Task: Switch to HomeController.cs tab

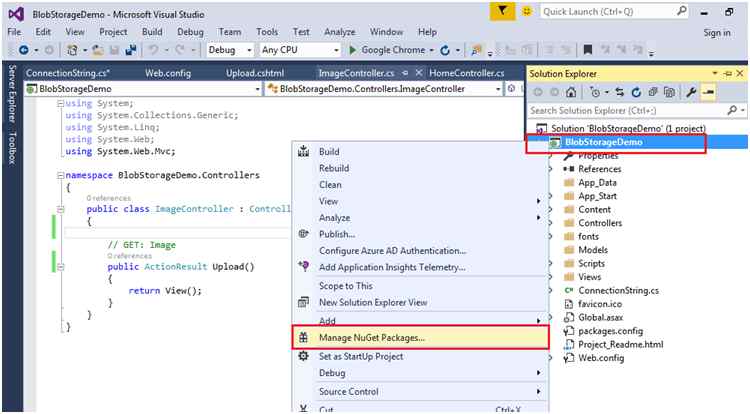Action: click(x=467, y=73)
